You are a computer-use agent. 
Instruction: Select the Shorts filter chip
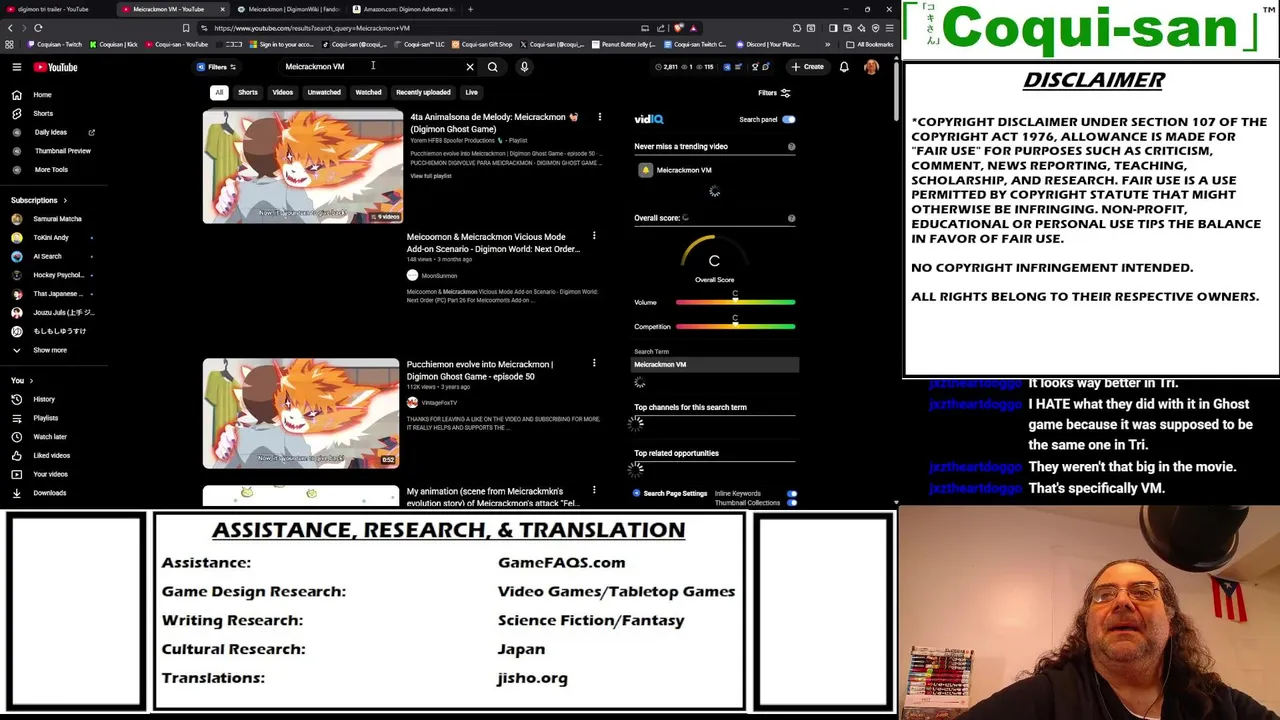pyautogui.click(x=247, y=92)
